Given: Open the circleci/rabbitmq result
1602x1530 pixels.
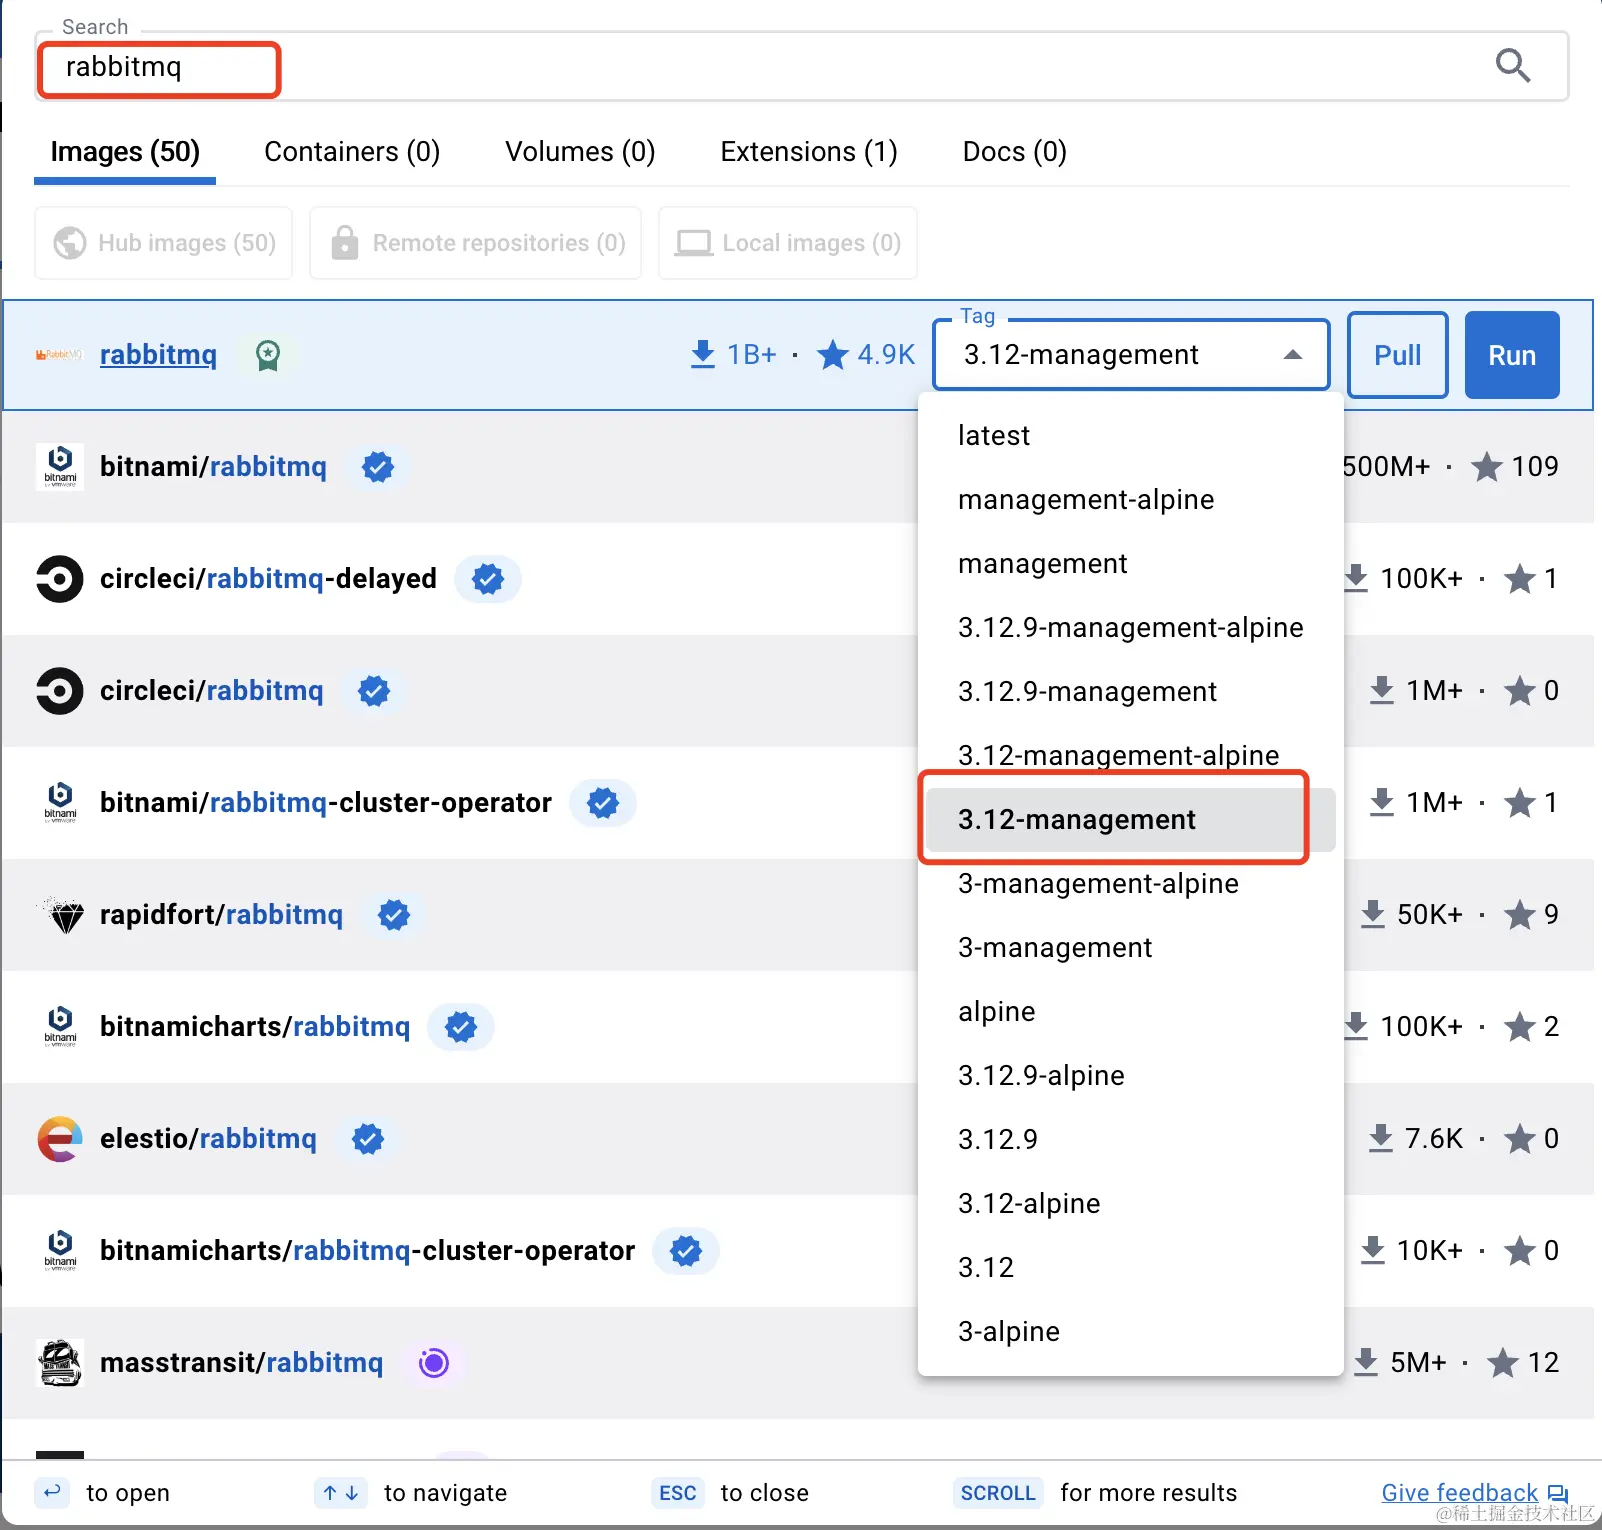Looking at the screenshot, I should click(x=212, y=691).
